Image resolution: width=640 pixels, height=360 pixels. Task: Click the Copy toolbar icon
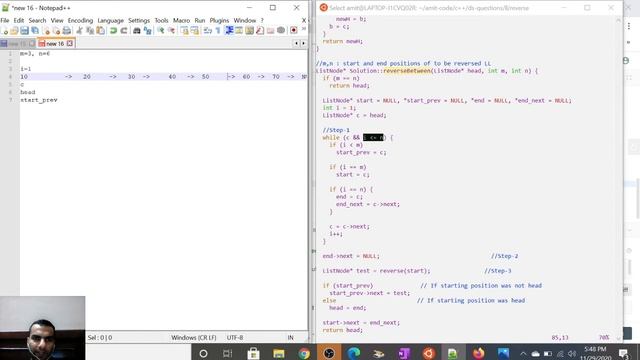(90, 31)
